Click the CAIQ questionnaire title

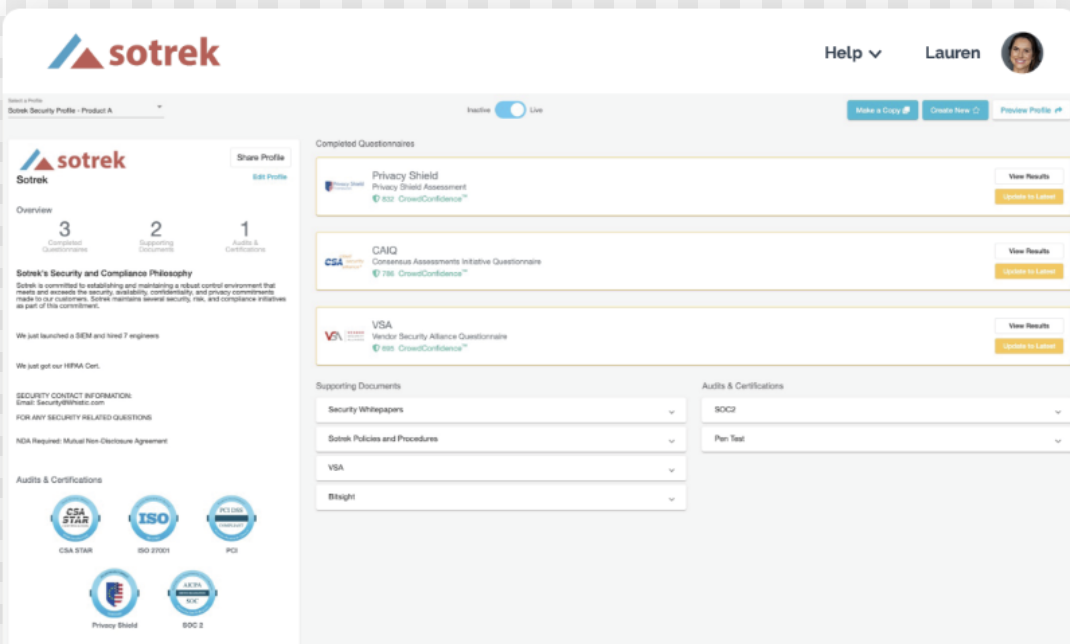pyautogui.click(x=384, y=250)
